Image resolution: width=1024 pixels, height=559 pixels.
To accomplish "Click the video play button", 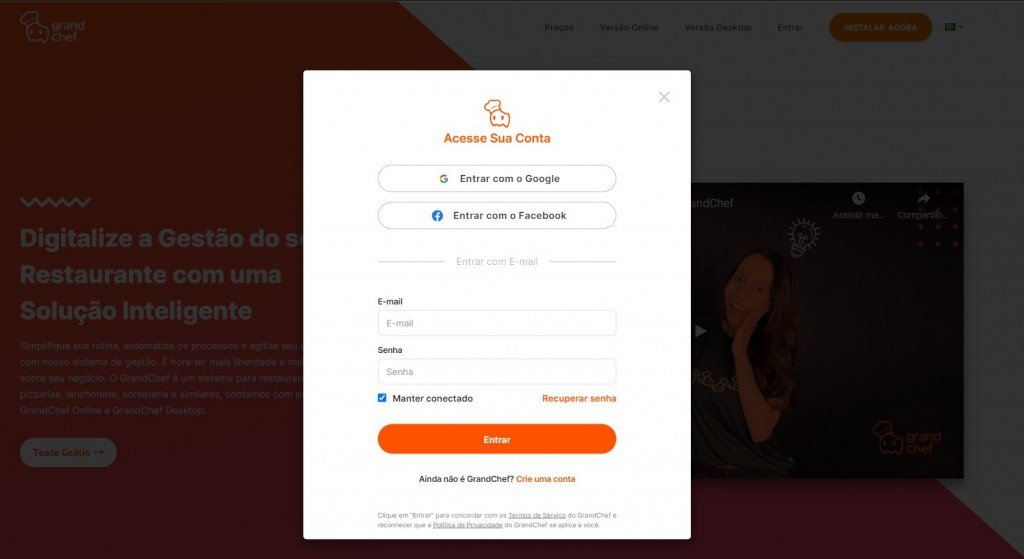I will [700, 331].
